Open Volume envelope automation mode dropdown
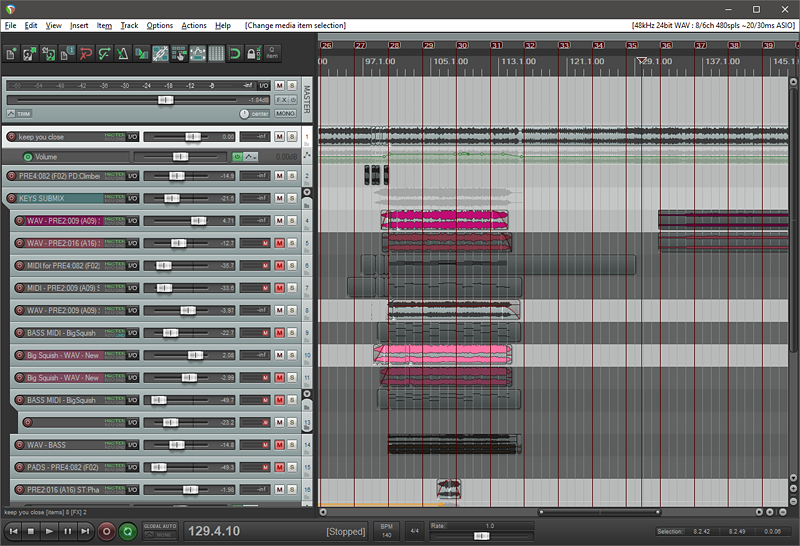 coord(250,157)
